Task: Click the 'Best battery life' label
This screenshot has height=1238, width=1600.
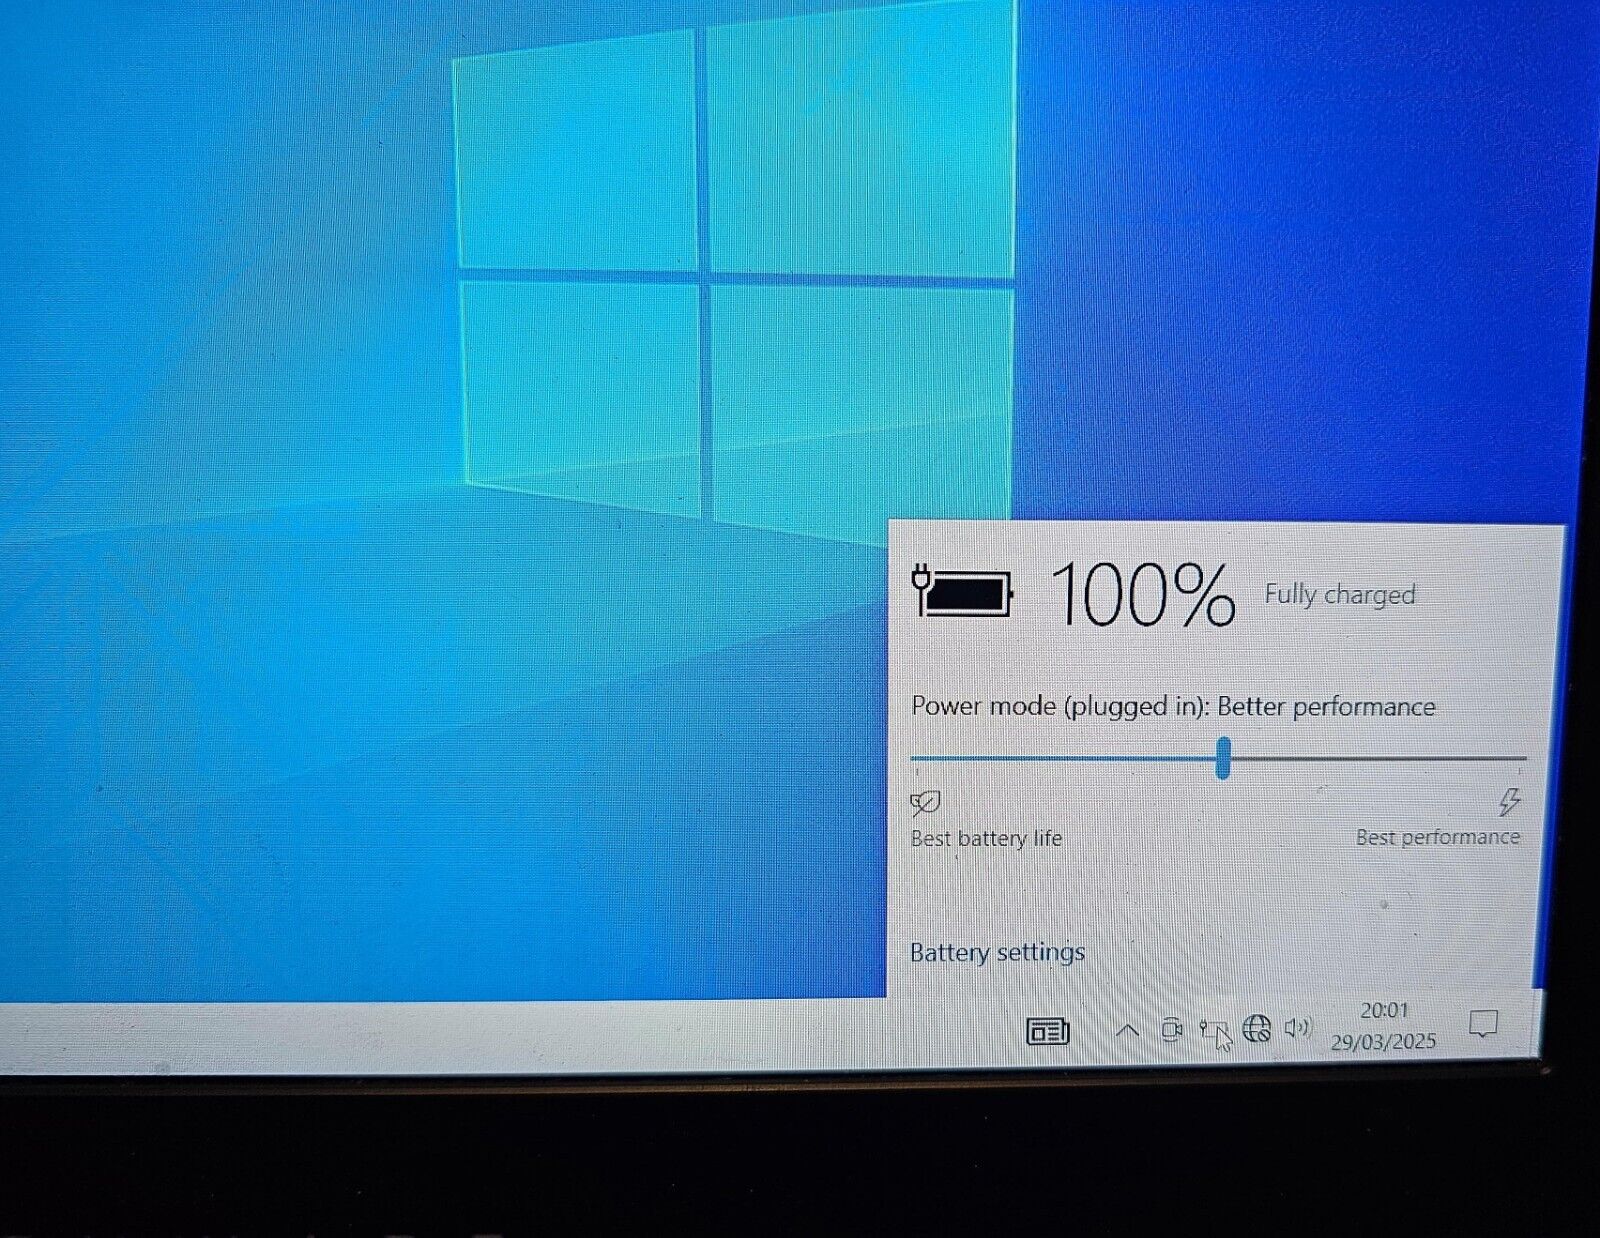Action: point(986,838)
